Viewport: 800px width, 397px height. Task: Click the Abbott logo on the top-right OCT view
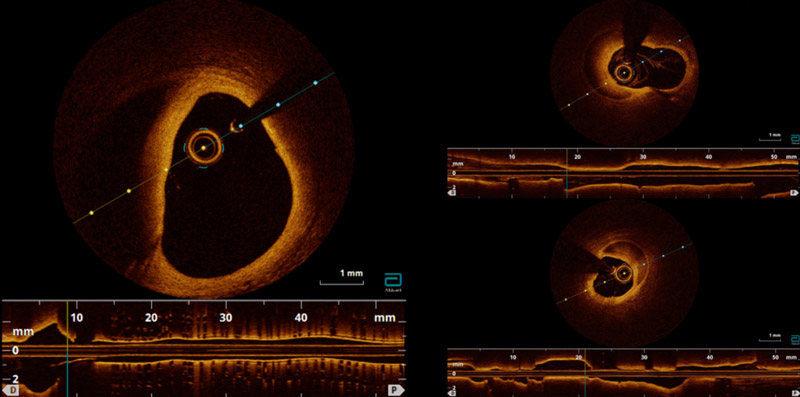tap(795, 139)
